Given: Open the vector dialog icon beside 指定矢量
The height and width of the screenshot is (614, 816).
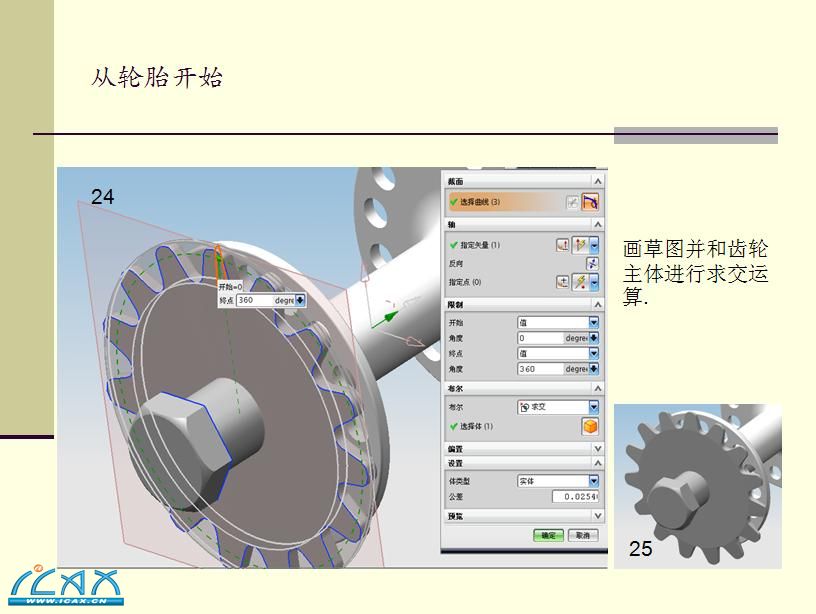Looking at the screenshot, I should point(562,245).
